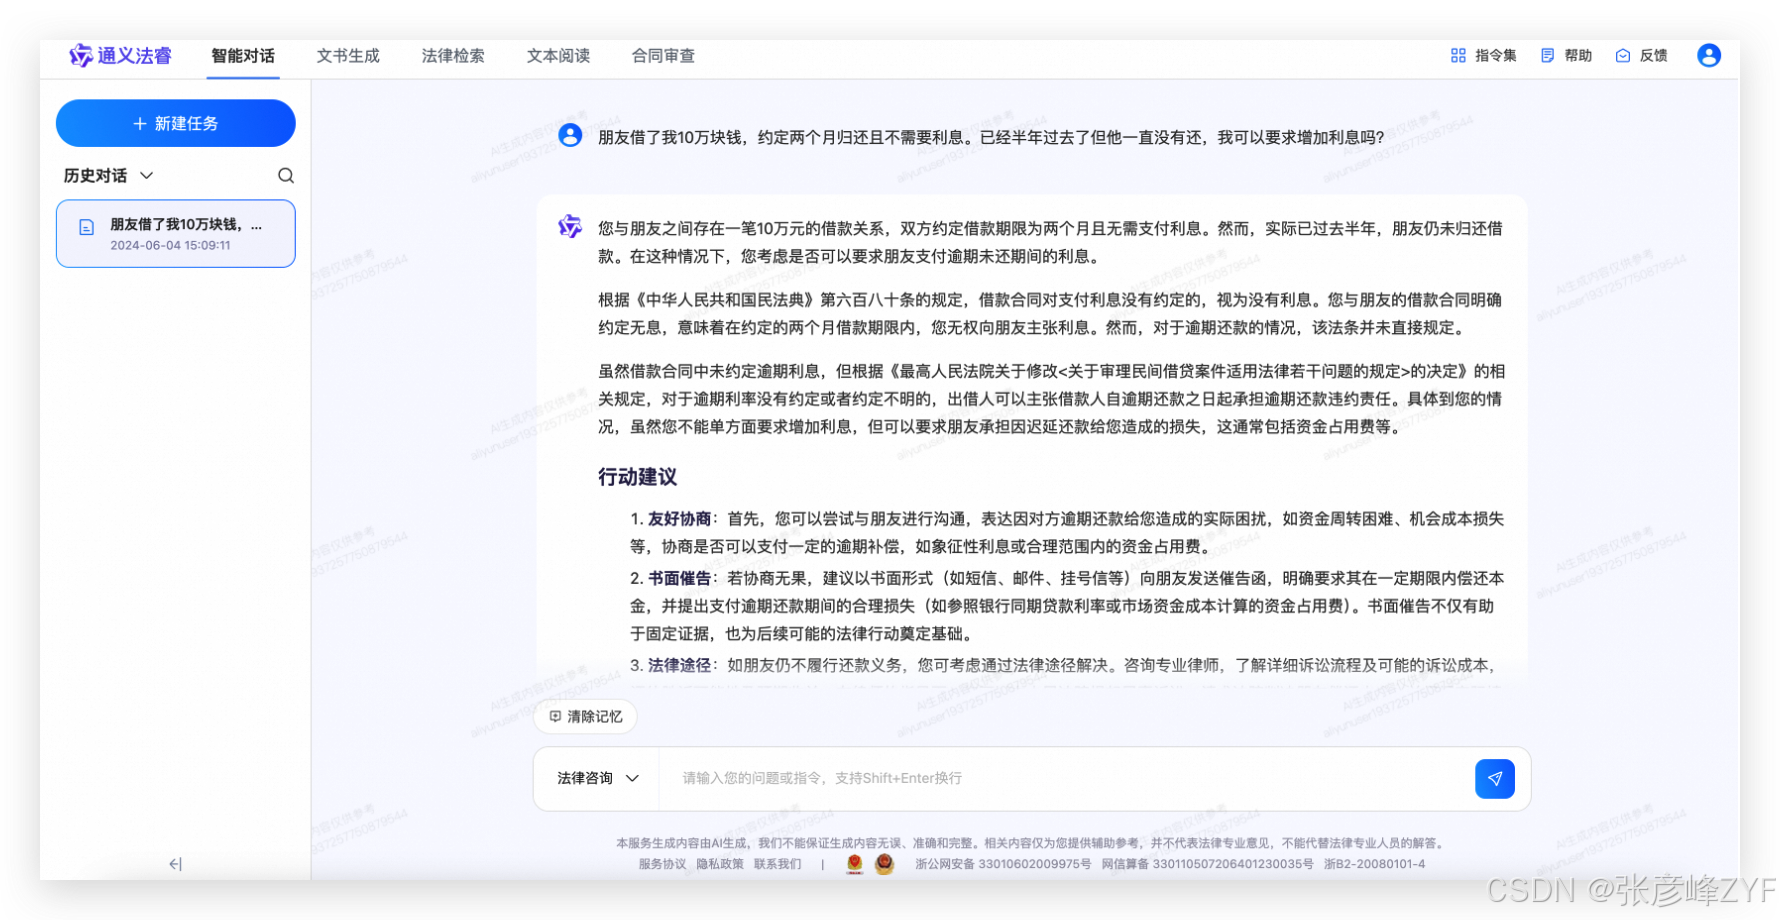Image resolution: width=1780 pixels, height=920 pixels.
Task: Click the 网信算备 registration number
Action: (1207, 864)
